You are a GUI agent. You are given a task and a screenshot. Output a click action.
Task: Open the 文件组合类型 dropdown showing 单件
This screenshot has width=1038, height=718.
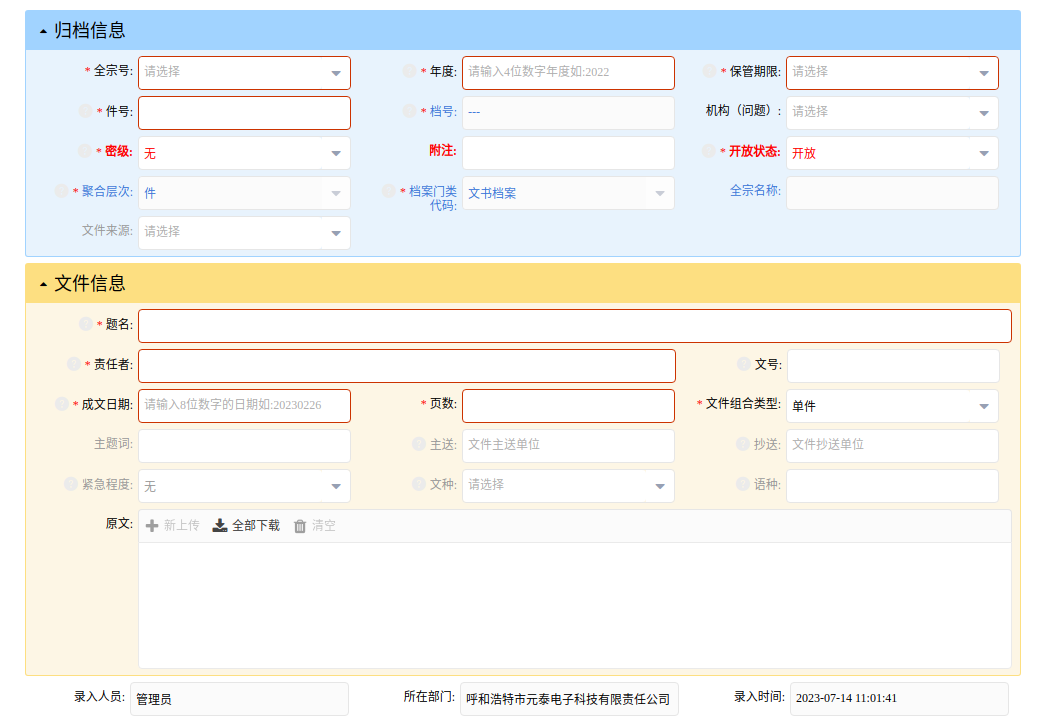click(x=892, y=406)
